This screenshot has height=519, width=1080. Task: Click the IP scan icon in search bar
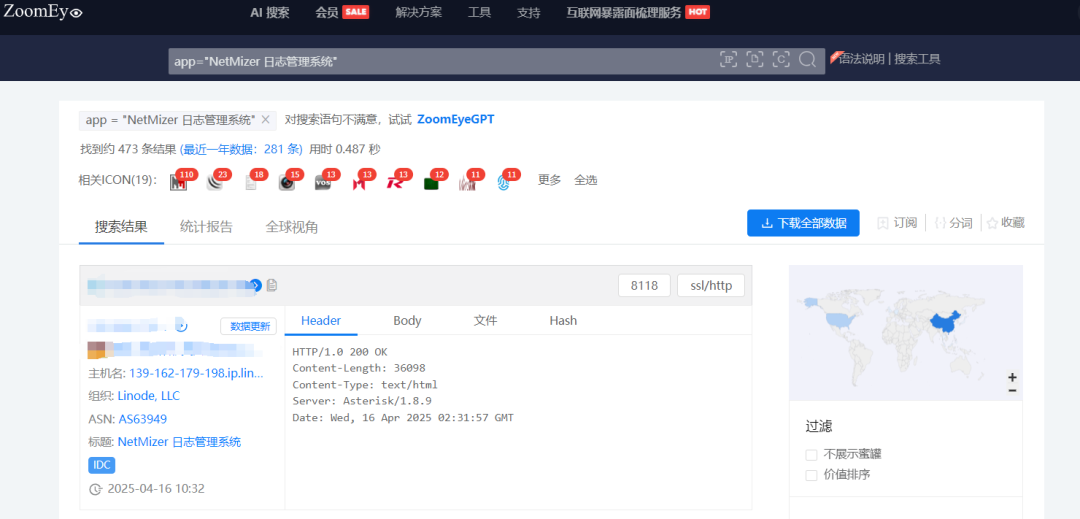729,59
